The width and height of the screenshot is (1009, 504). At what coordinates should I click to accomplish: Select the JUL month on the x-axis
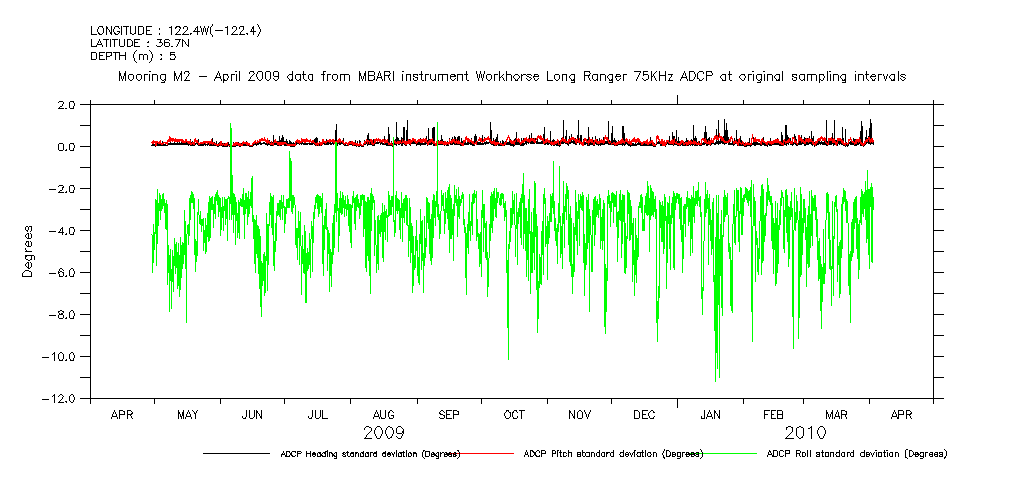[318, 414]
